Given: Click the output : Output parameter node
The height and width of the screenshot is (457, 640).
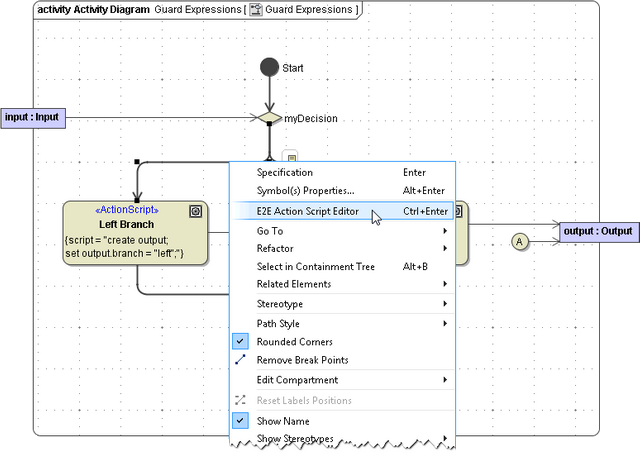Looking at the screenshot, I should coord(598,231).
